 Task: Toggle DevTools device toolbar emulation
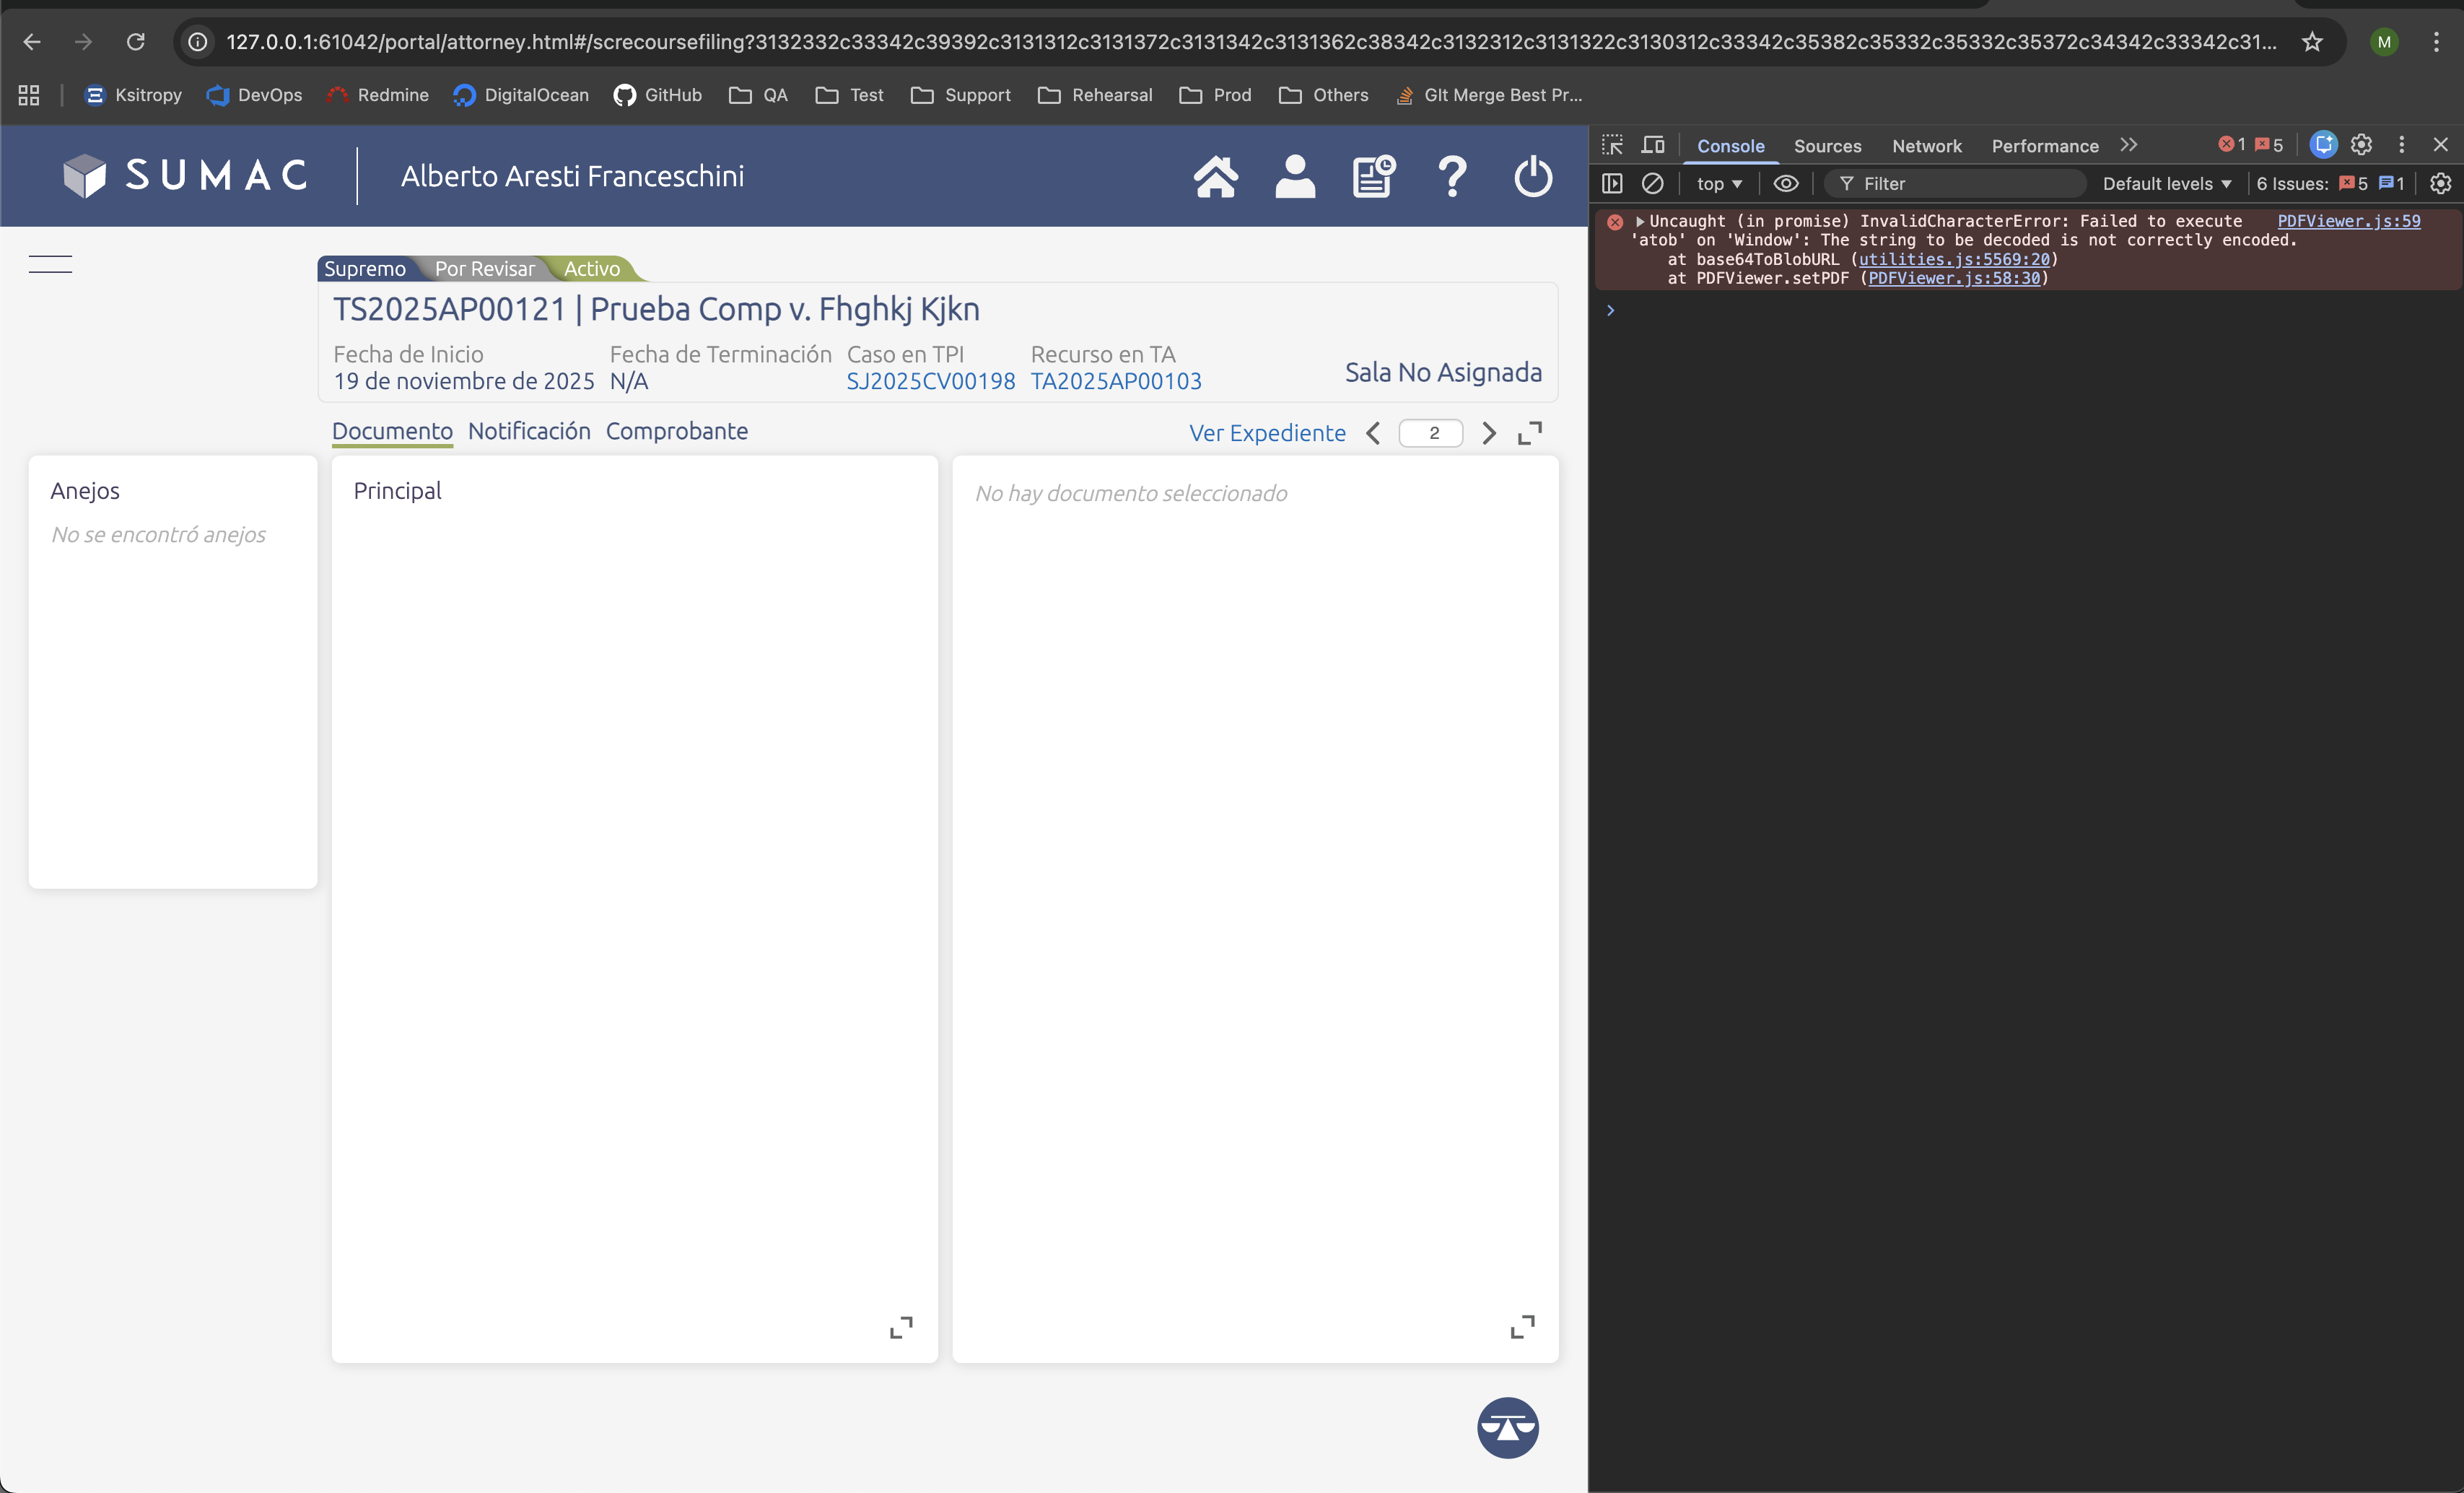pos(1653,145)
